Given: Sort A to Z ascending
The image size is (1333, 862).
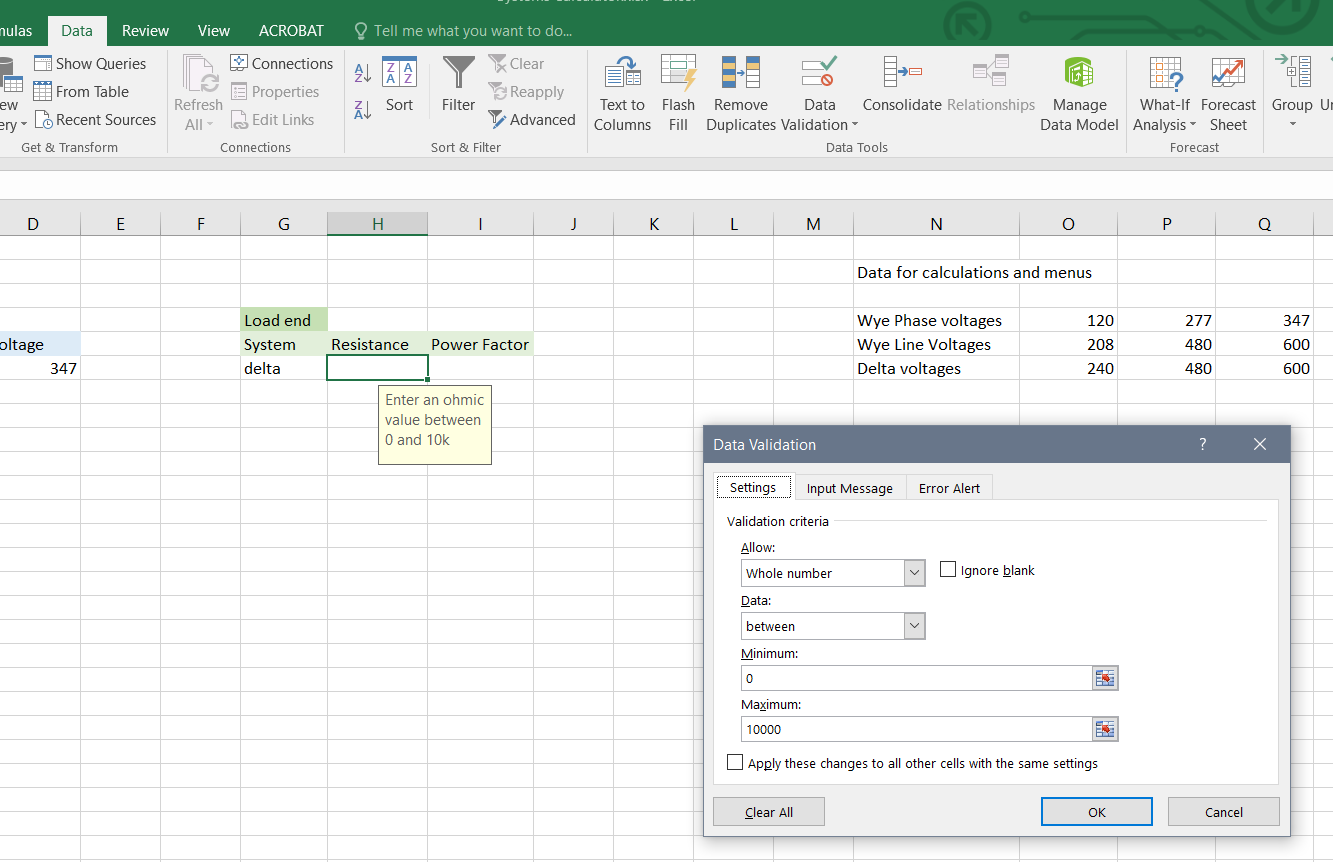Looking at the screenshot, I should [363, 72].
